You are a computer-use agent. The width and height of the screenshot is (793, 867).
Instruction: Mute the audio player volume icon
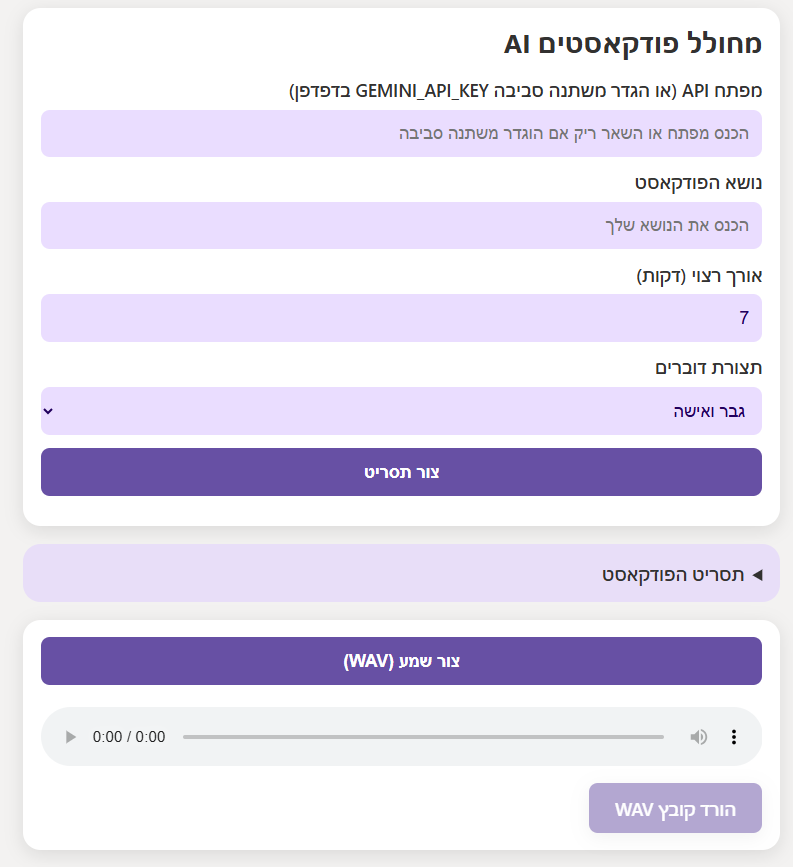698,737
